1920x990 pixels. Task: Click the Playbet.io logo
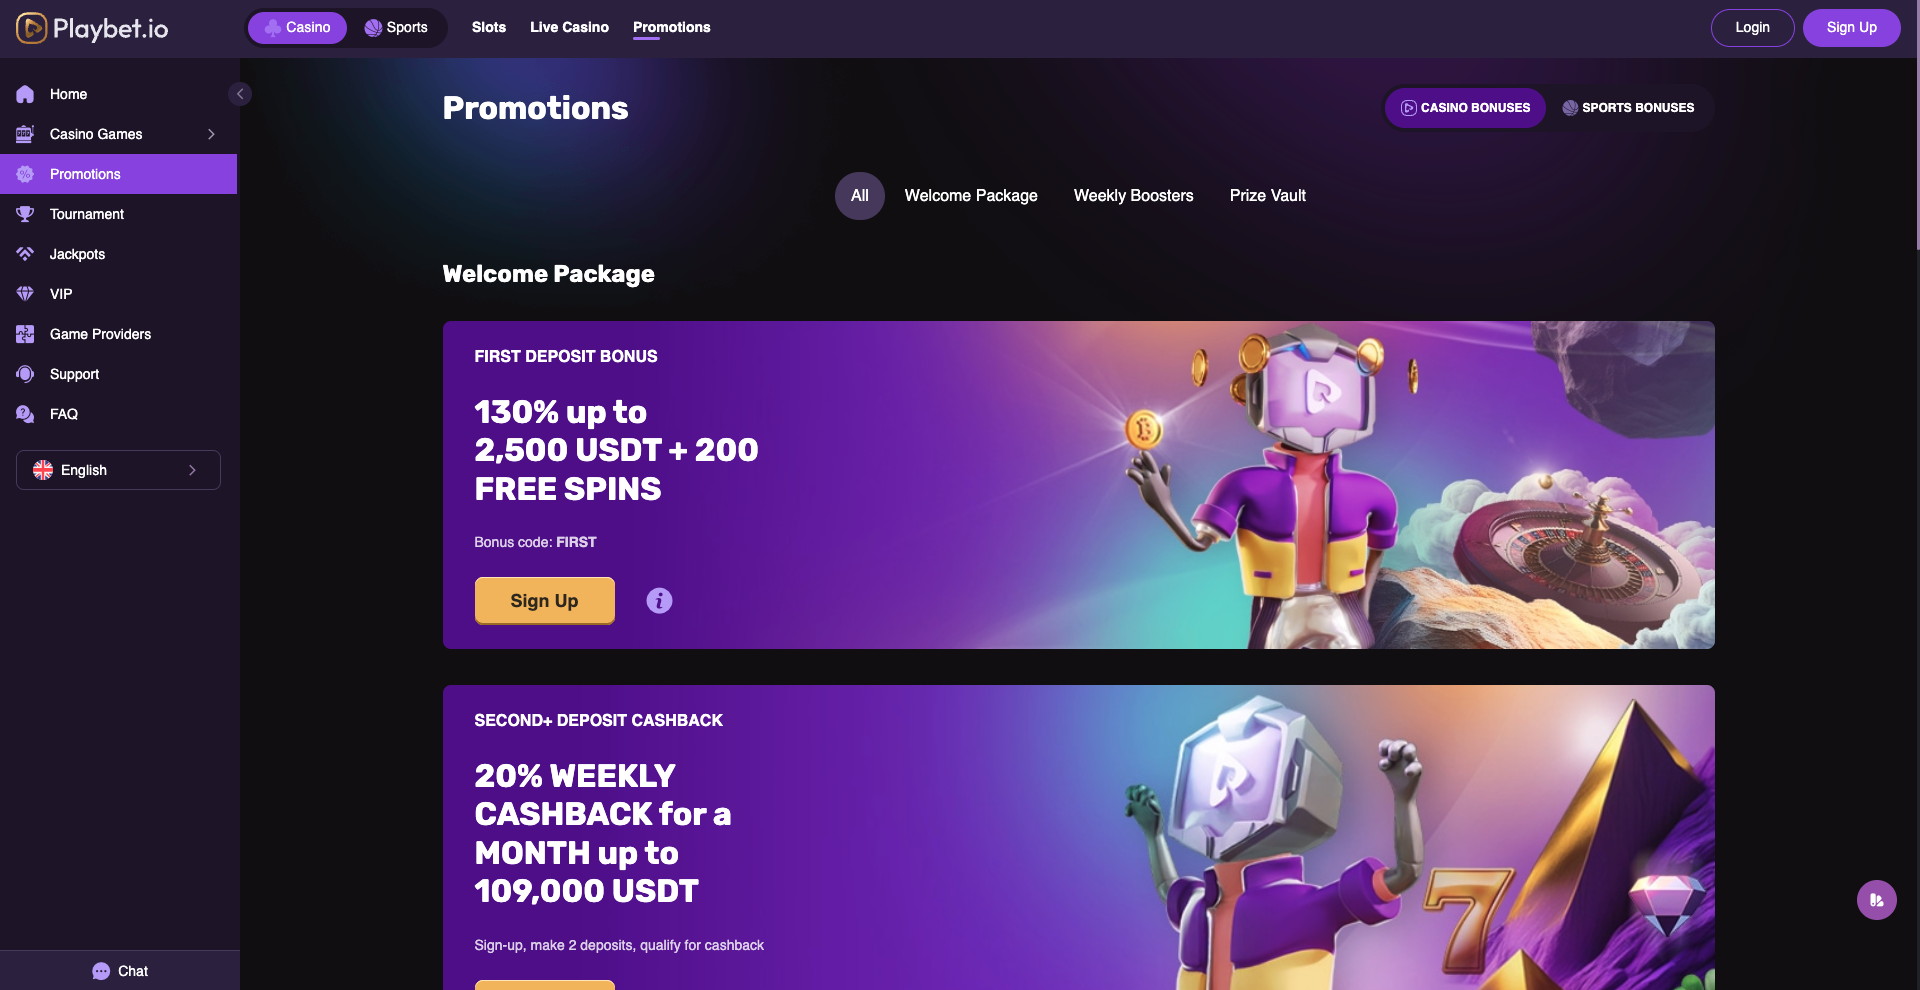coord(92,28)
